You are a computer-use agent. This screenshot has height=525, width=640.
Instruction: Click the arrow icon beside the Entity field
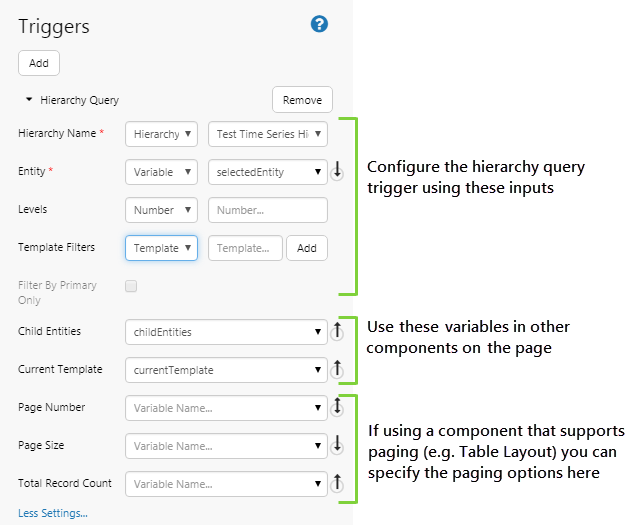pyautogui.click(x=338, y=171)
